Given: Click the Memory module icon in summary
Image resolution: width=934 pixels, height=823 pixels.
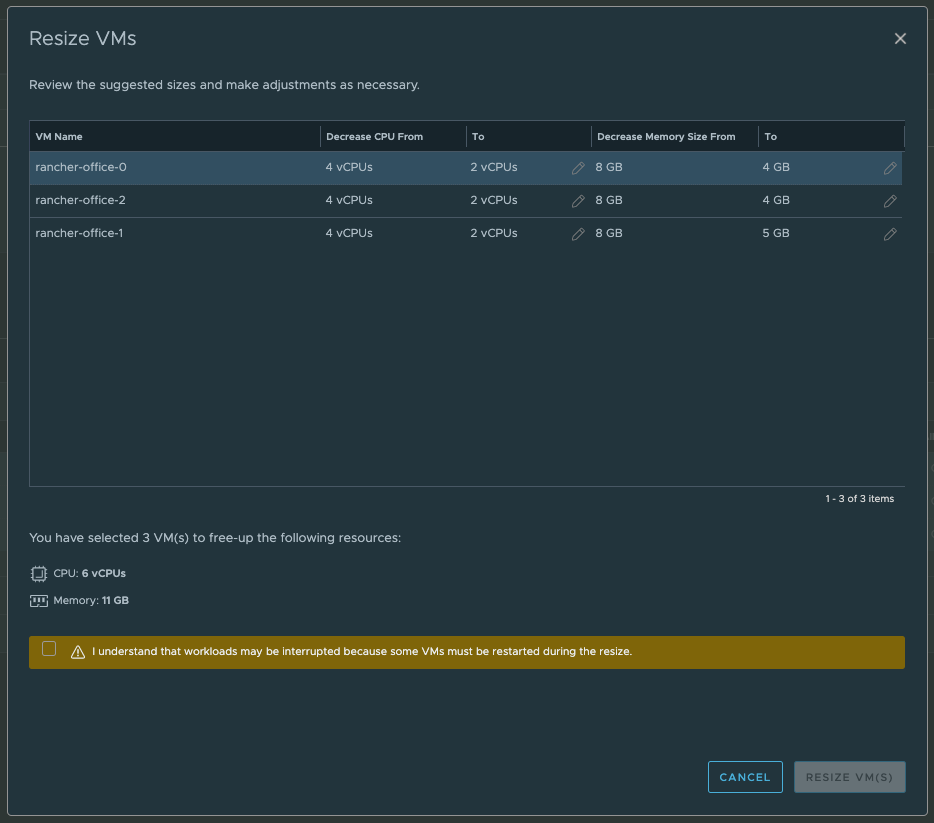Looking at the screenshot, I should pos(39,601).
